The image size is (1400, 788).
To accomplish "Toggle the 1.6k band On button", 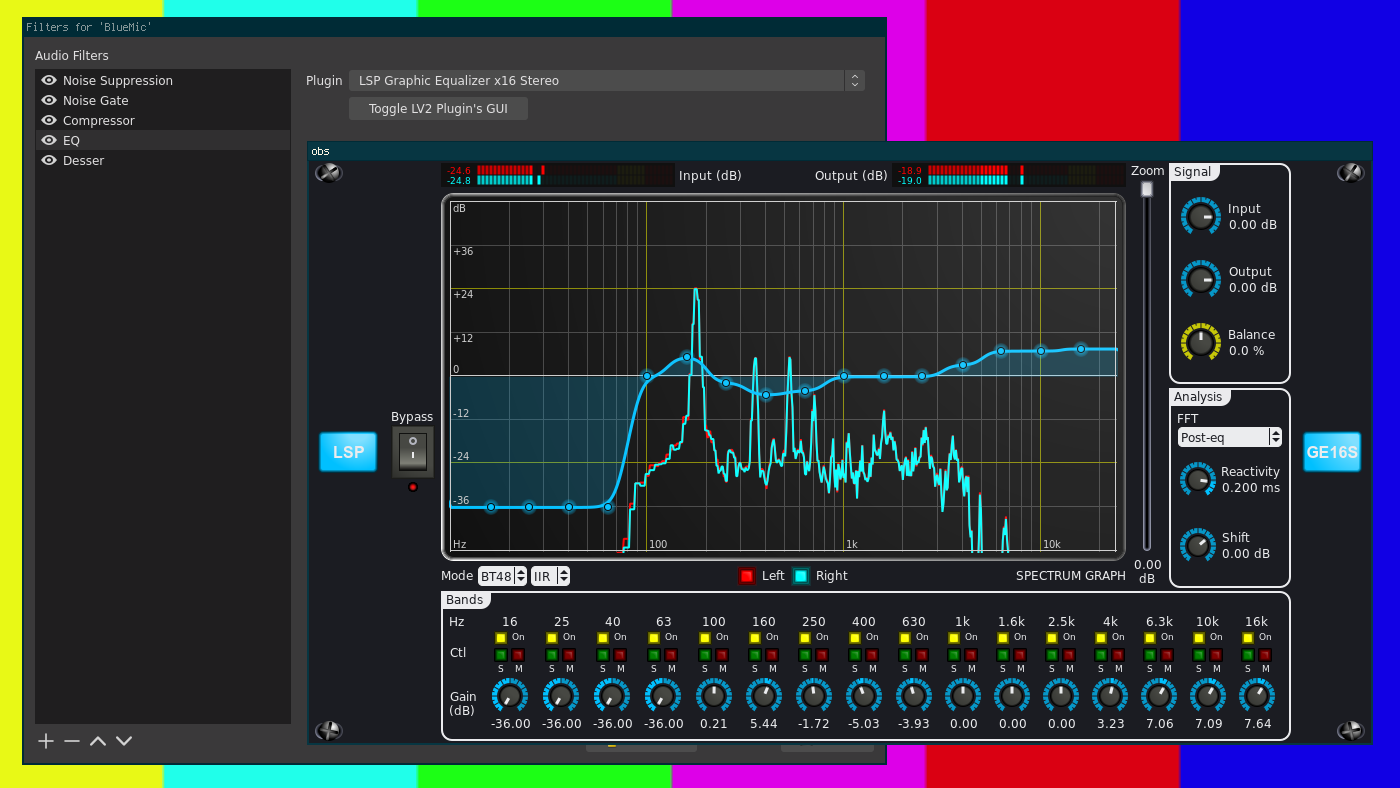I will (x=1003, y=638).
